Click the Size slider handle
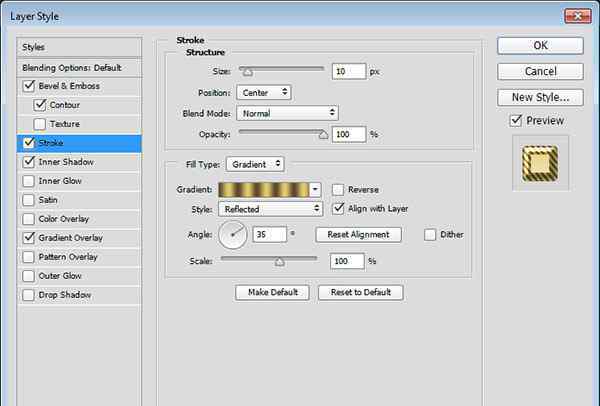The image size is (600, 406). 248,72
